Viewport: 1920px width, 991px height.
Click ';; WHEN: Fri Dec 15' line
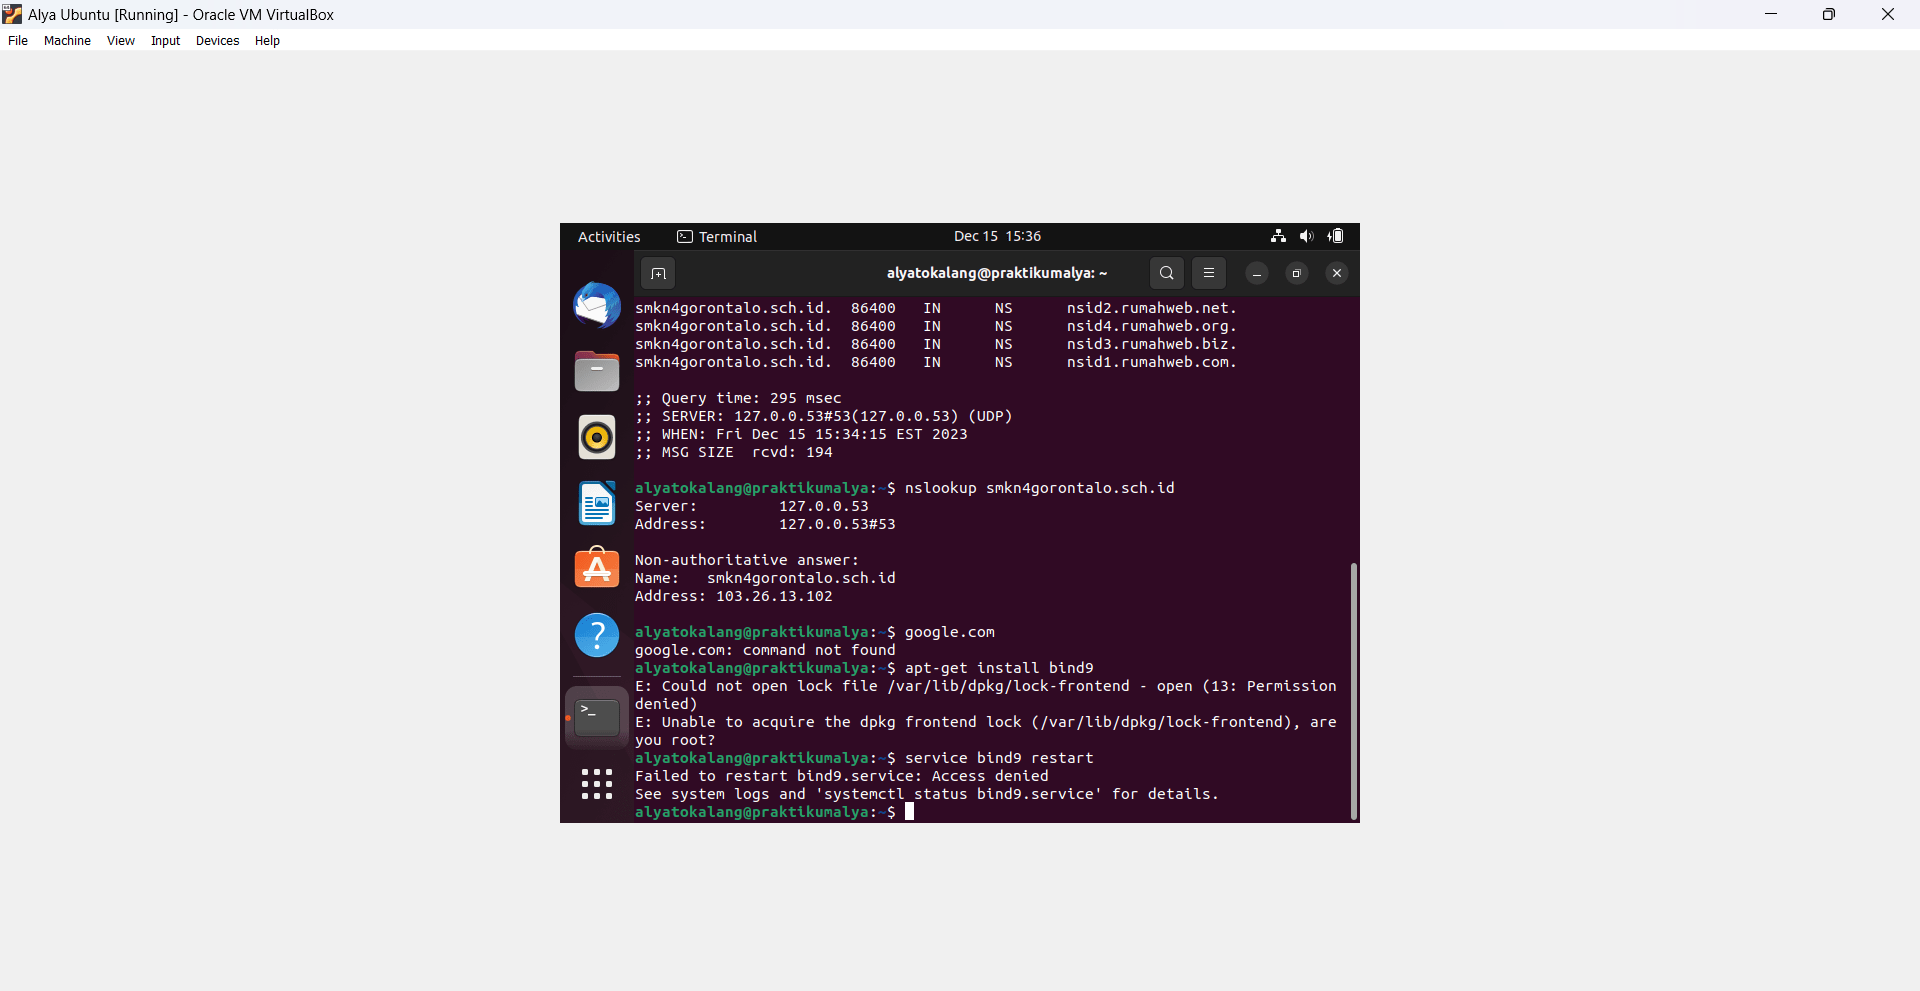(801, 435)
